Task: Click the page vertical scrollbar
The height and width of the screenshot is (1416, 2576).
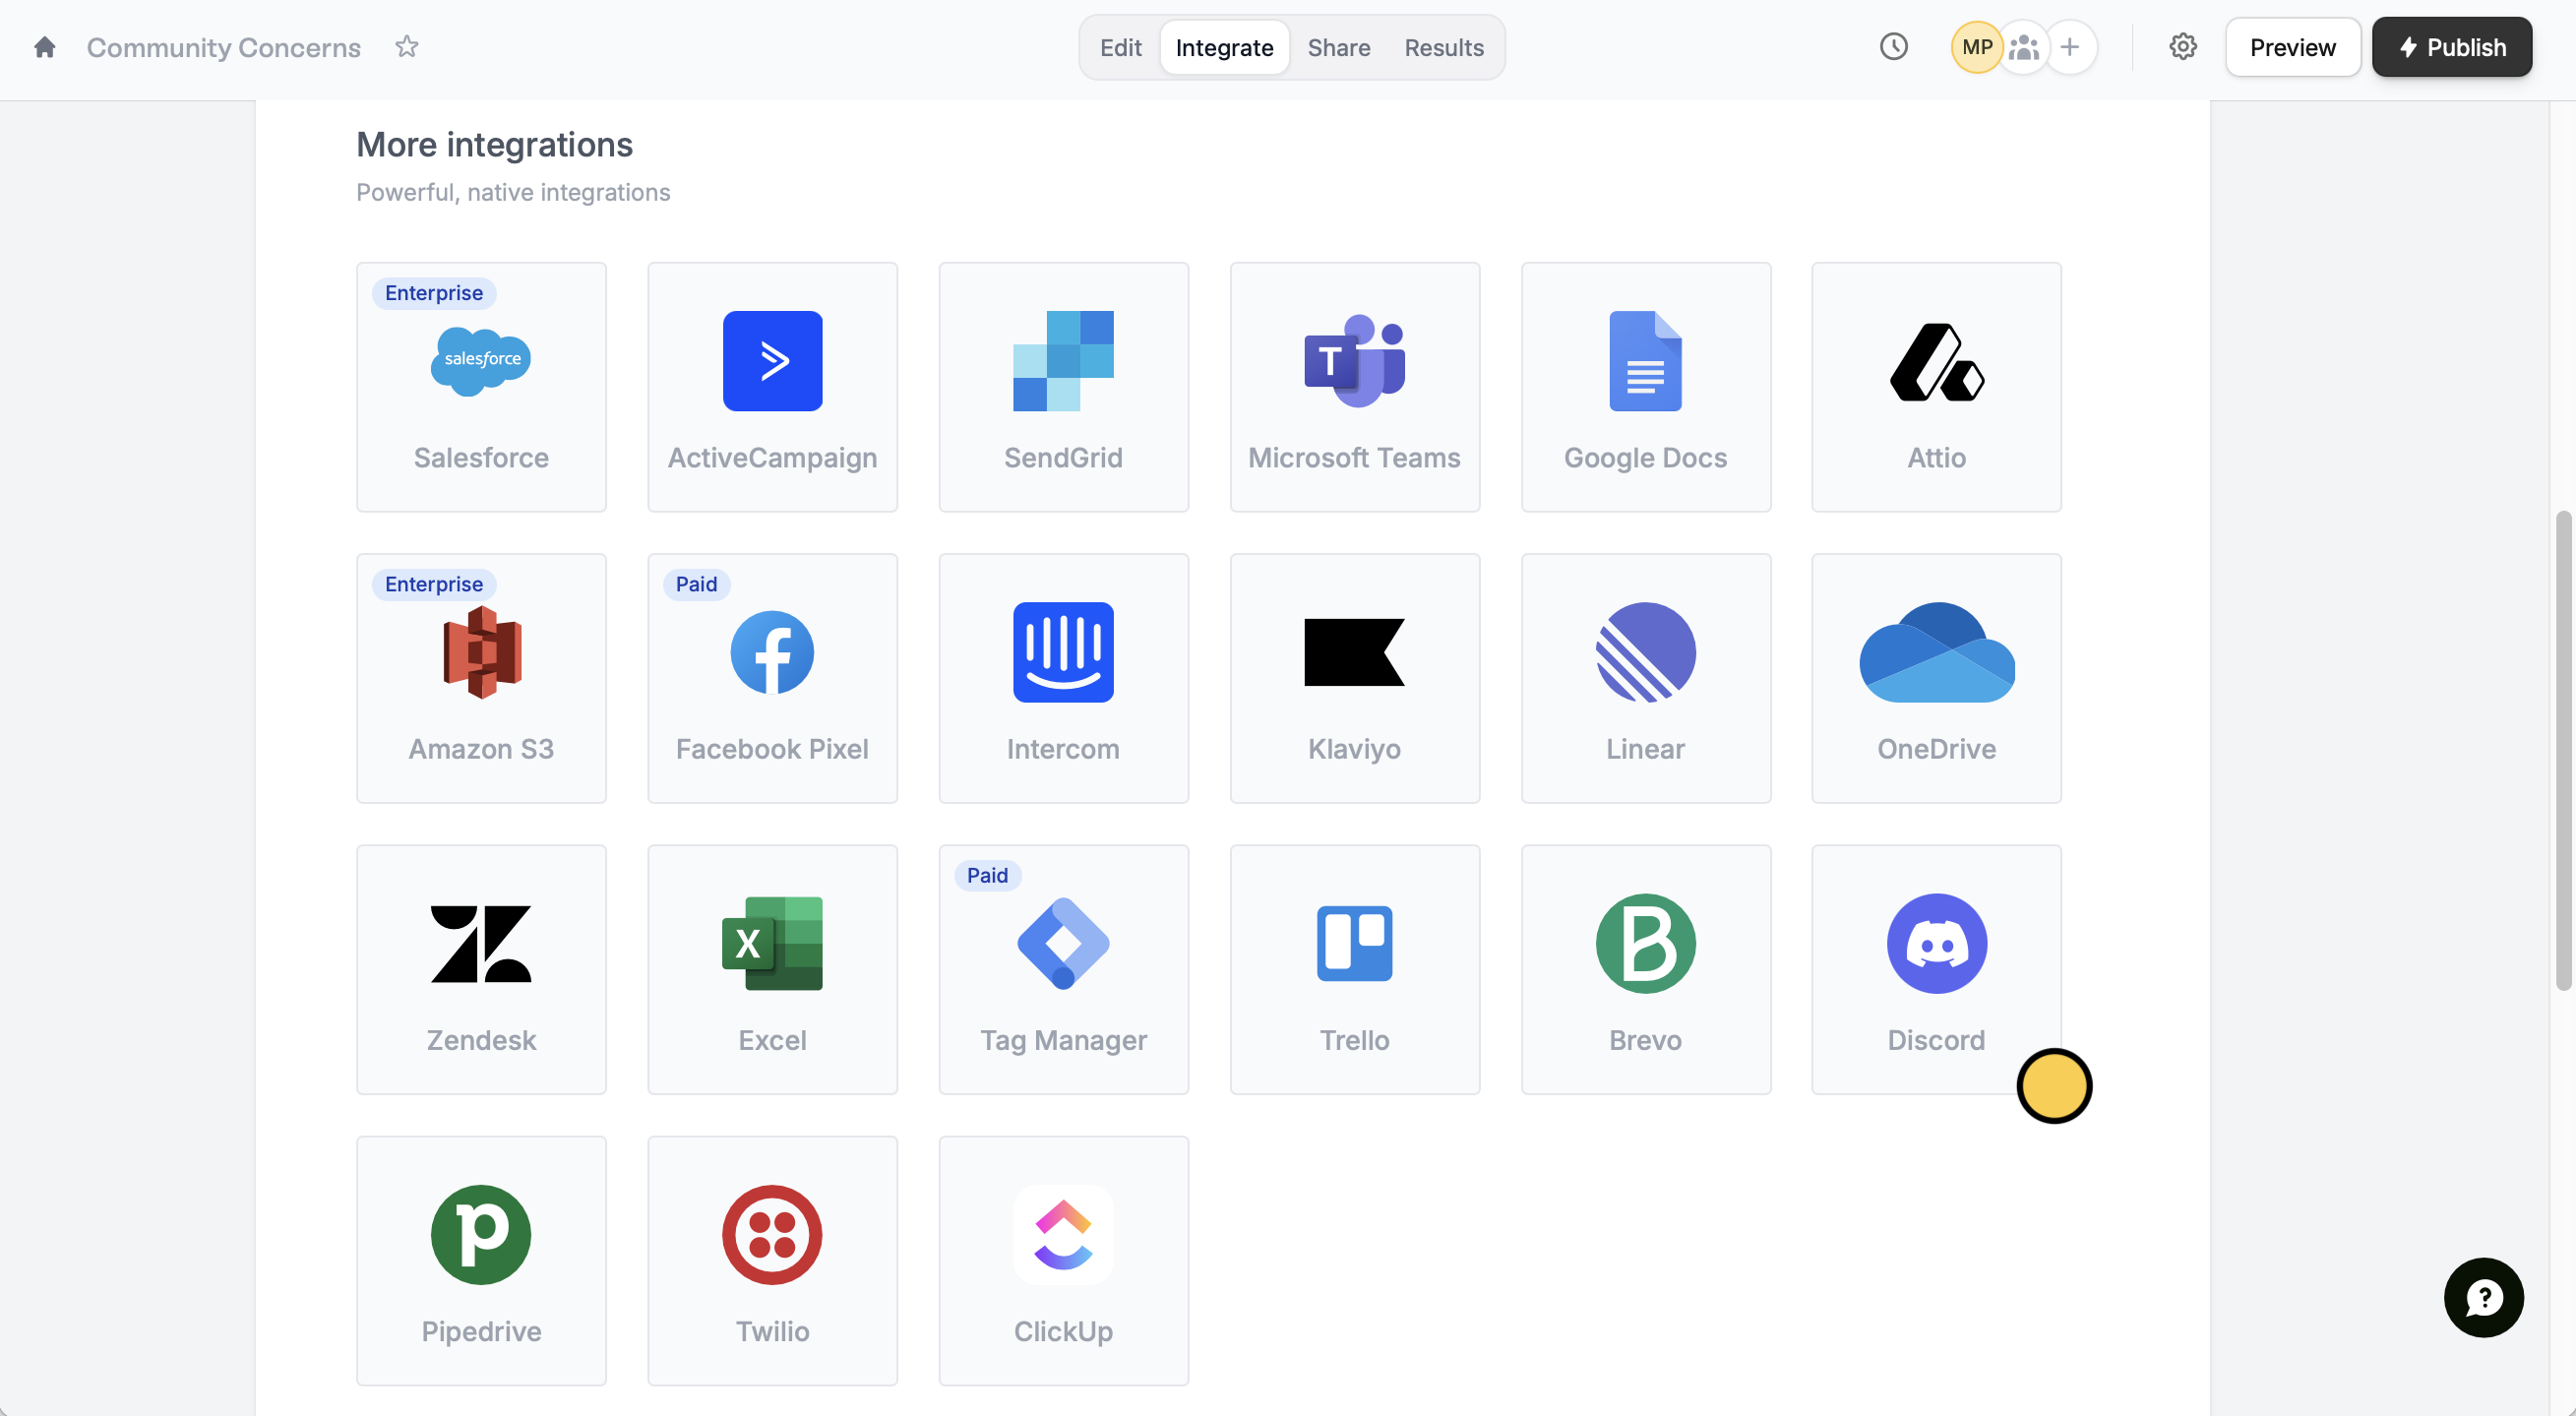Action: click(x=2563, y=750)
